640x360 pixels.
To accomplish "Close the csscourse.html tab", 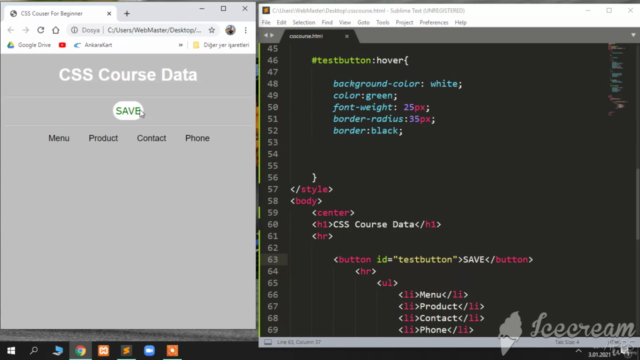I will click(347, 36).
